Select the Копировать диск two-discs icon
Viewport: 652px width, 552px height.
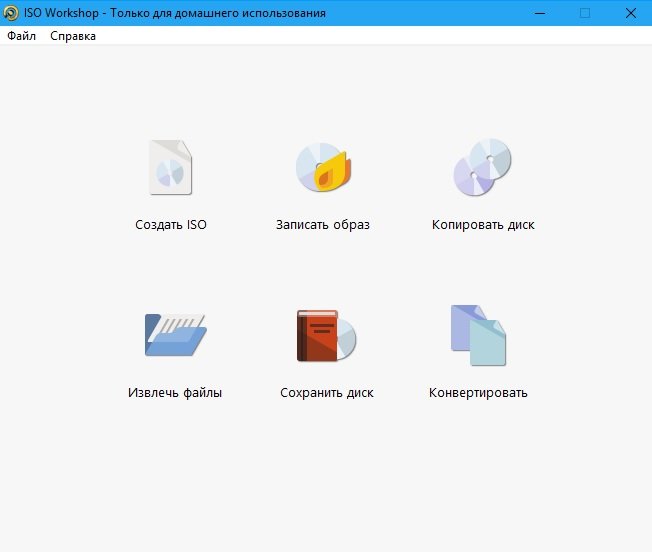point(482,167)
